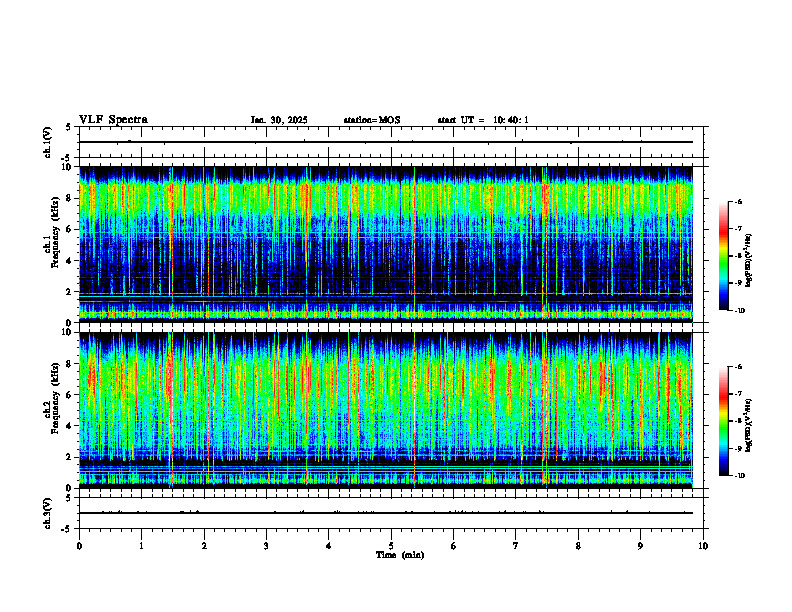Click the ch.2 spectrogram at the 5-minute mark

pos(391,410)
